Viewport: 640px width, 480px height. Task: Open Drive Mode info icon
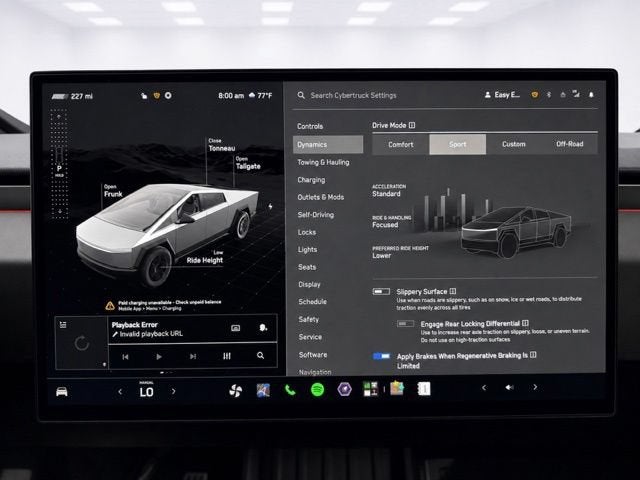tap(412, 125)
